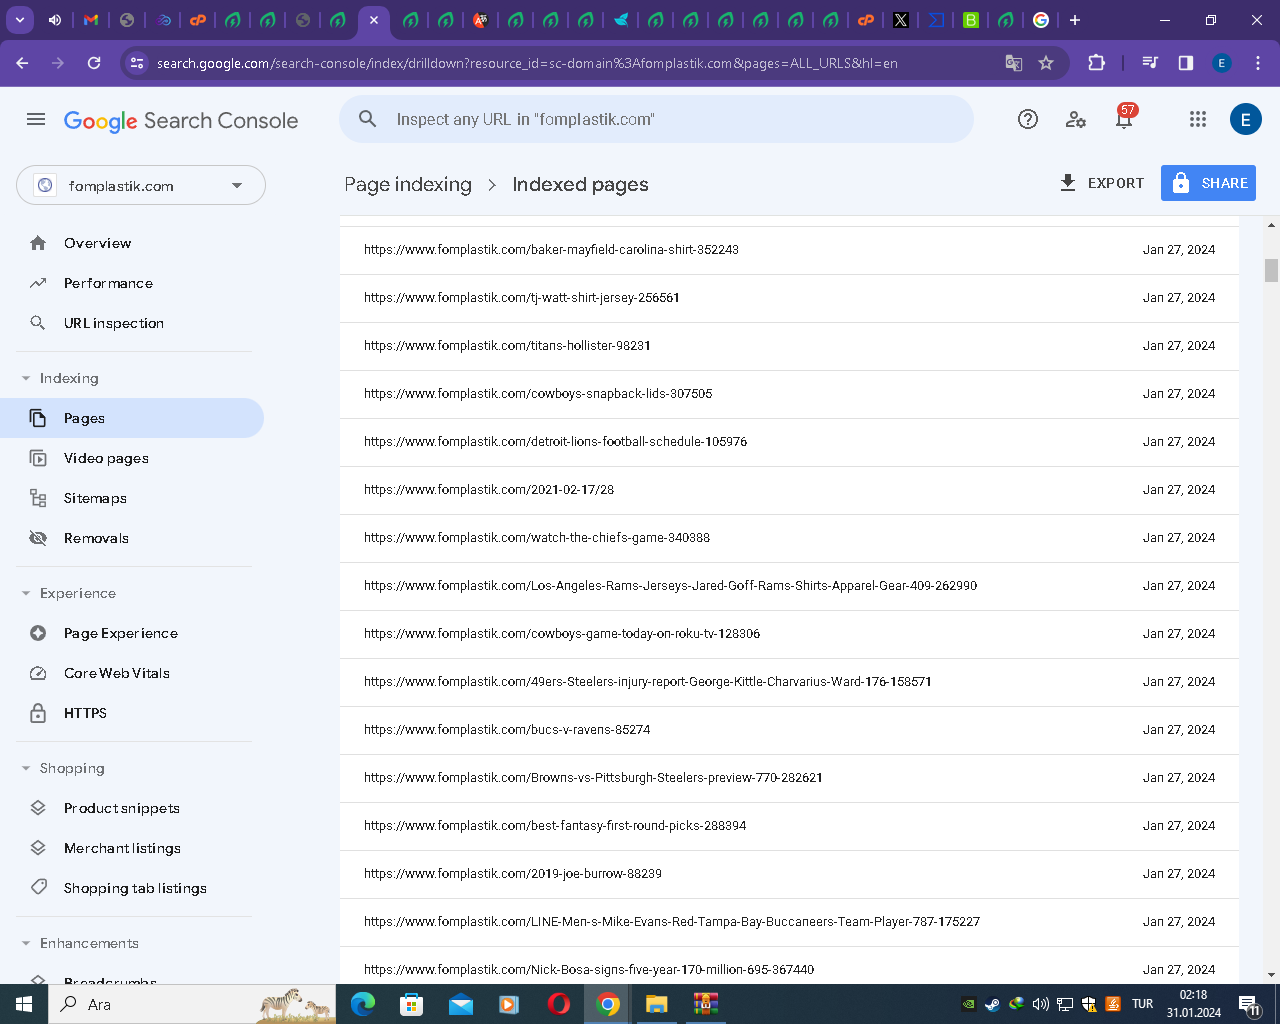This screenshot has width=1280, height=1024.
Task: Open the Google account avatar in Search Console
Action: (1245, 120)
